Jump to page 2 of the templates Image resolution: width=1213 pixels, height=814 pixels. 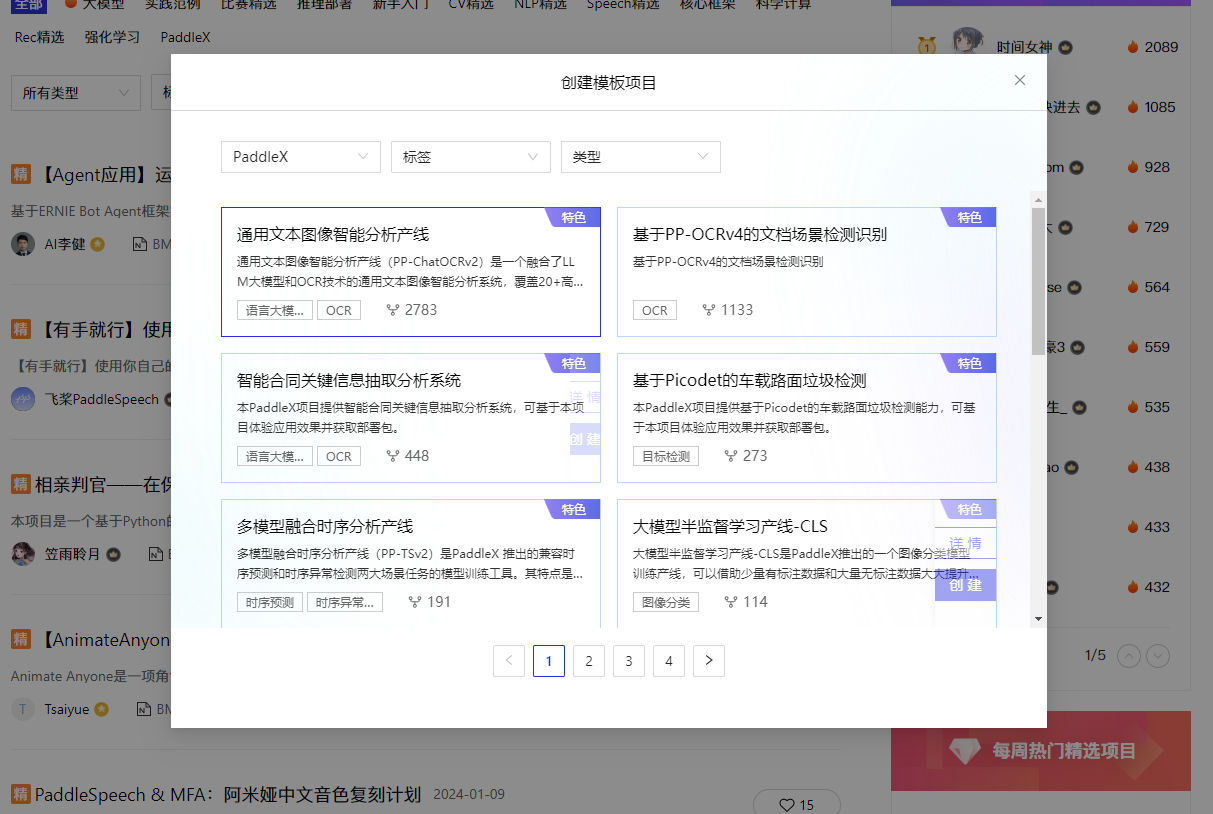[589, 660]
